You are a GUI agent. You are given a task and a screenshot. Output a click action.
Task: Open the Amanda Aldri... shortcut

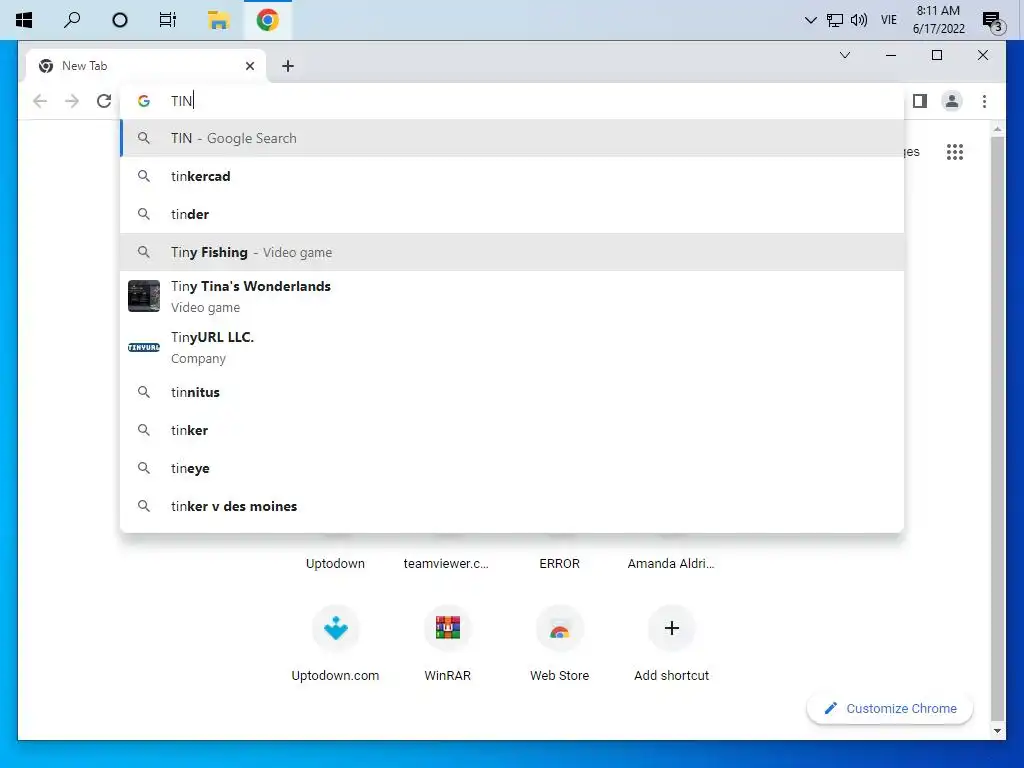(x=671, y=564)
